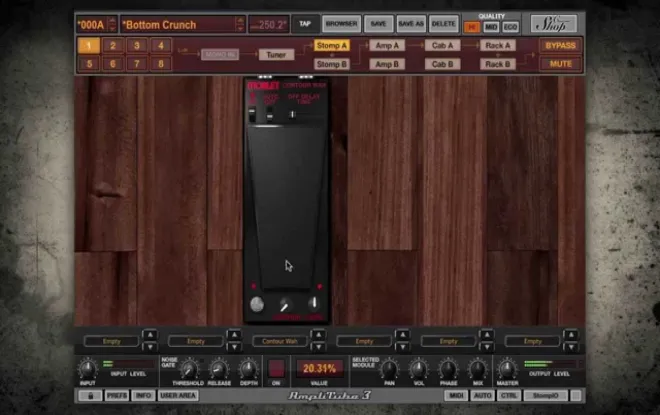
Task: Click the up arrow of the last stomp slot
Action: 571,335
